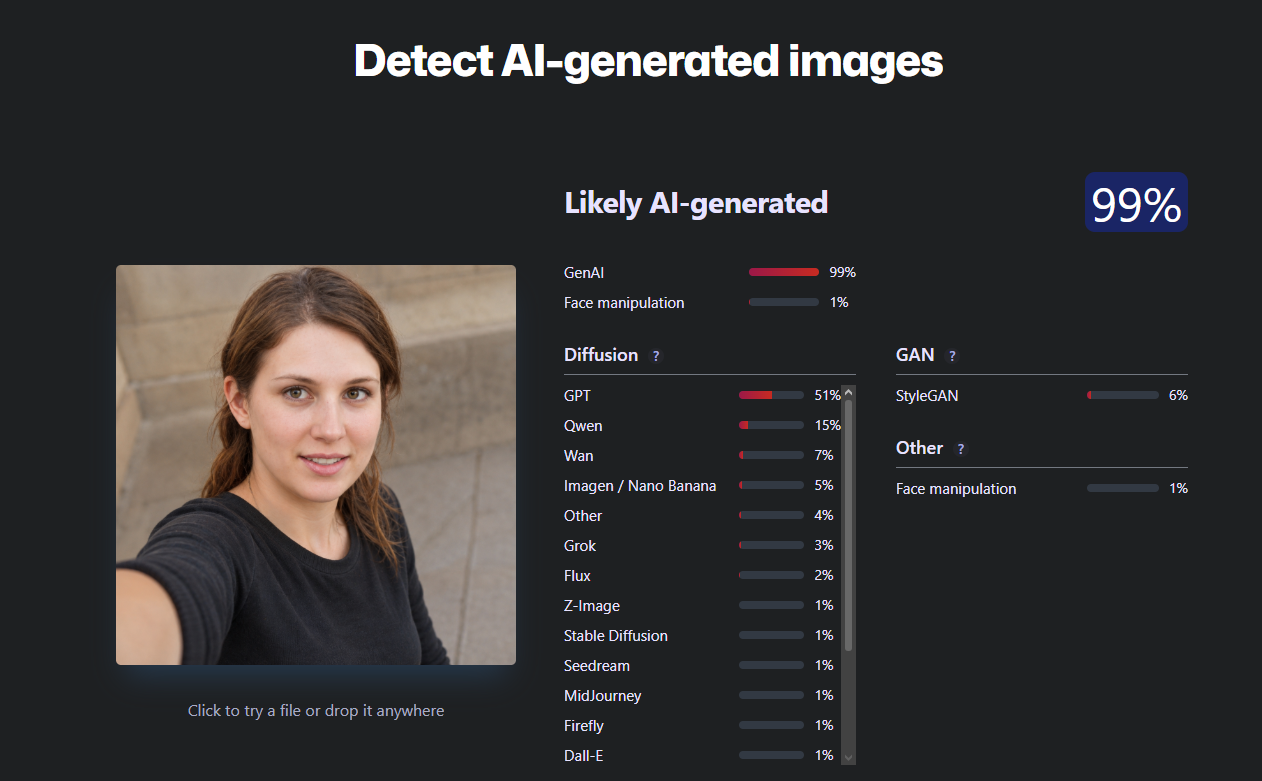Click the diffusion list scrollbar thumb
1262x781 pixels.
click(x=849, y=526)
